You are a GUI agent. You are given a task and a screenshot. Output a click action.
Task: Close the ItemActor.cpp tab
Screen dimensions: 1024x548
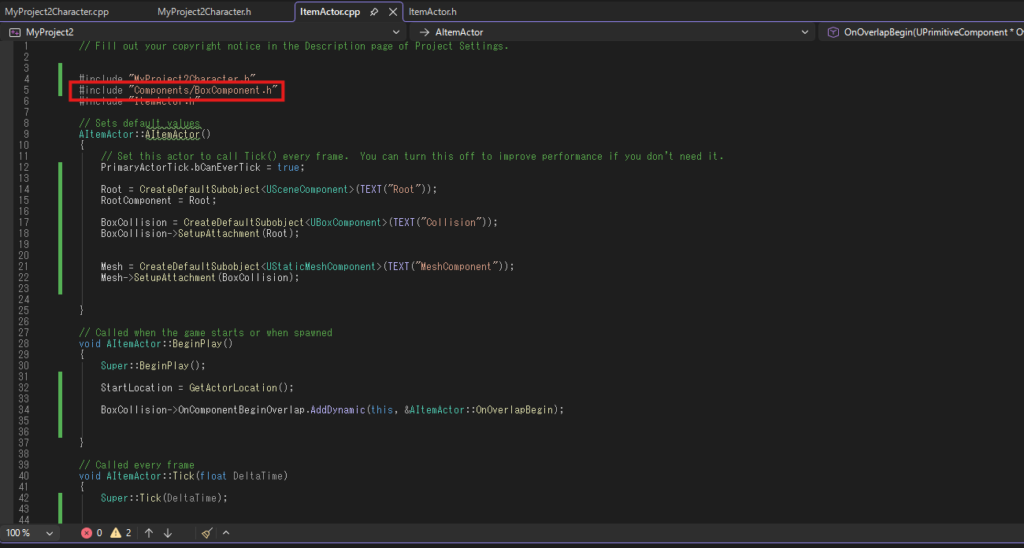(391, 12)
